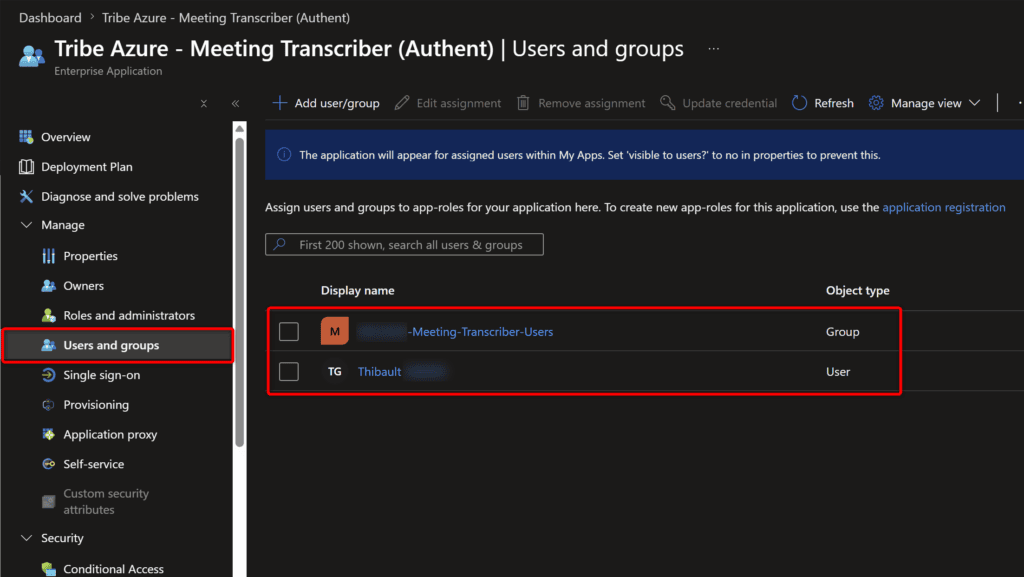The width and height of the screenshot is (1024, 577).
Task: Click the key icon for Update credential
Action: click(x=667, y=103)
